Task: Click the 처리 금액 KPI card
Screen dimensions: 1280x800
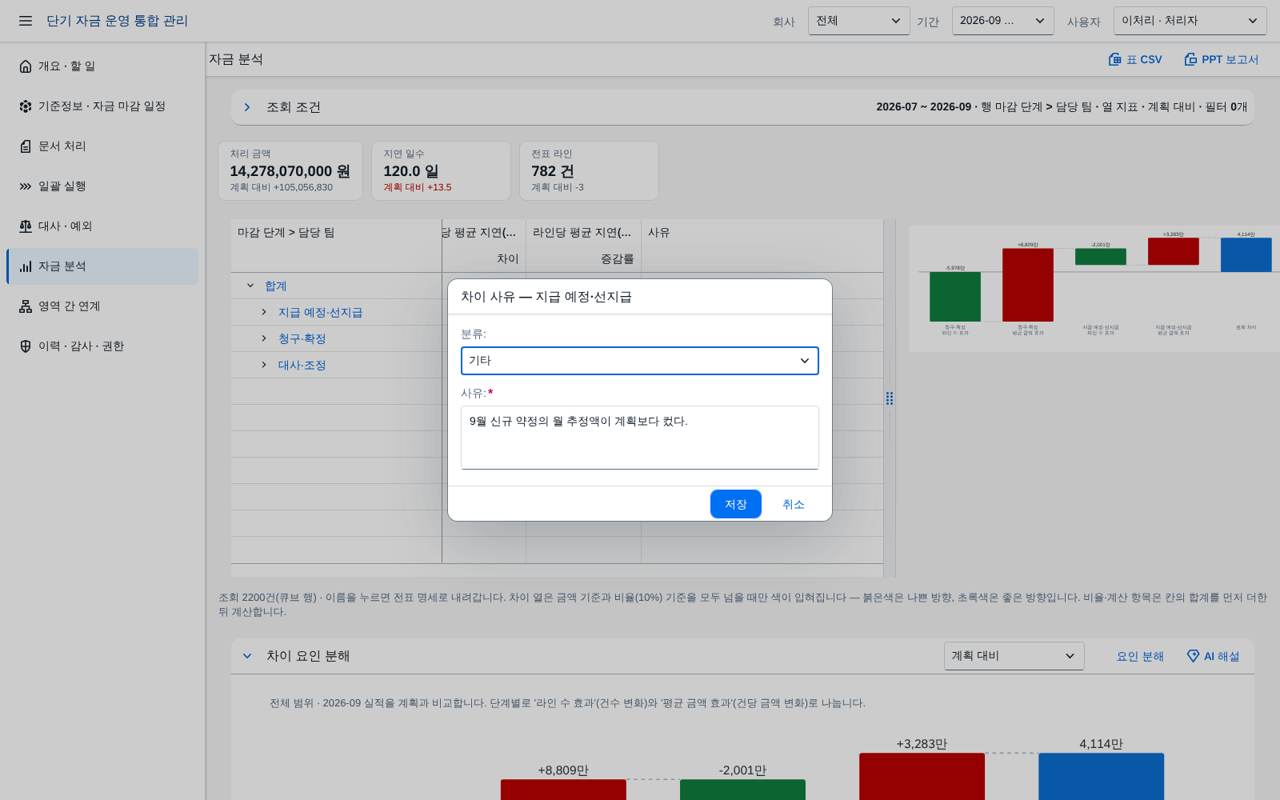Action: 291,170
